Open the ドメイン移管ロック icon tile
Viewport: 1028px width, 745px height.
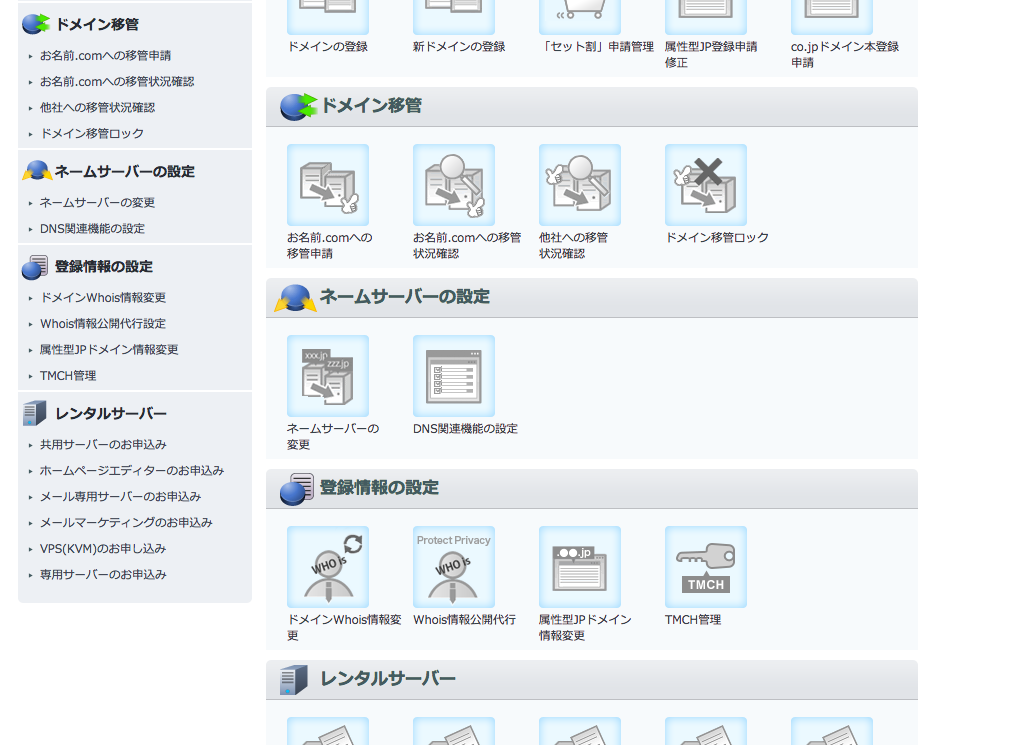pos(705,185)
